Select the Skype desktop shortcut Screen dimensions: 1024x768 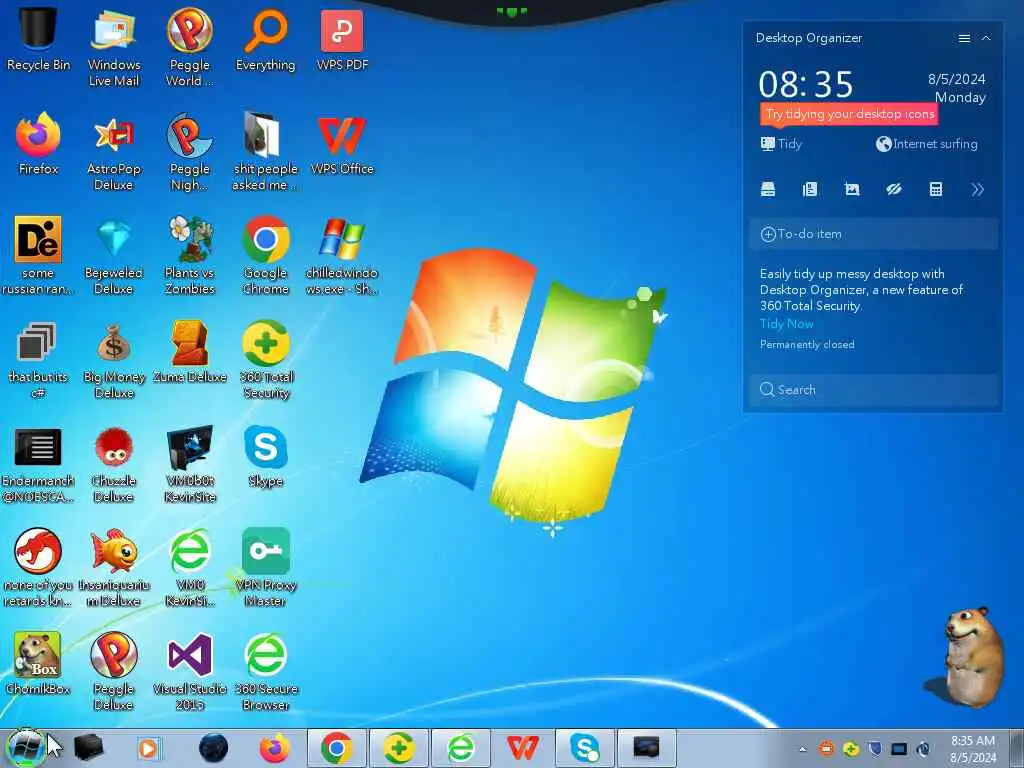pyautogui.click(x=265, y=456)
